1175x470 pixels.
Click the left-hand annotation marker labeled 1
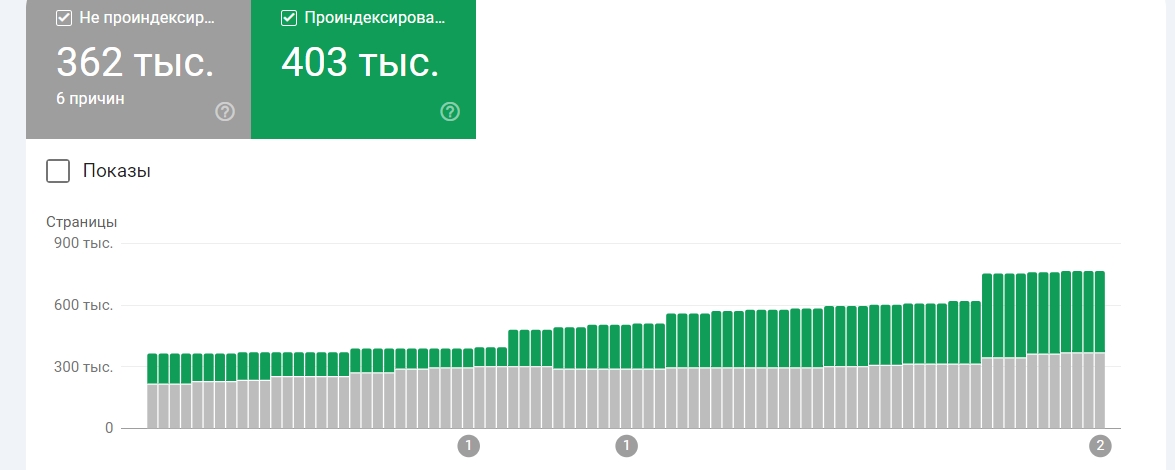click(468, 447)
